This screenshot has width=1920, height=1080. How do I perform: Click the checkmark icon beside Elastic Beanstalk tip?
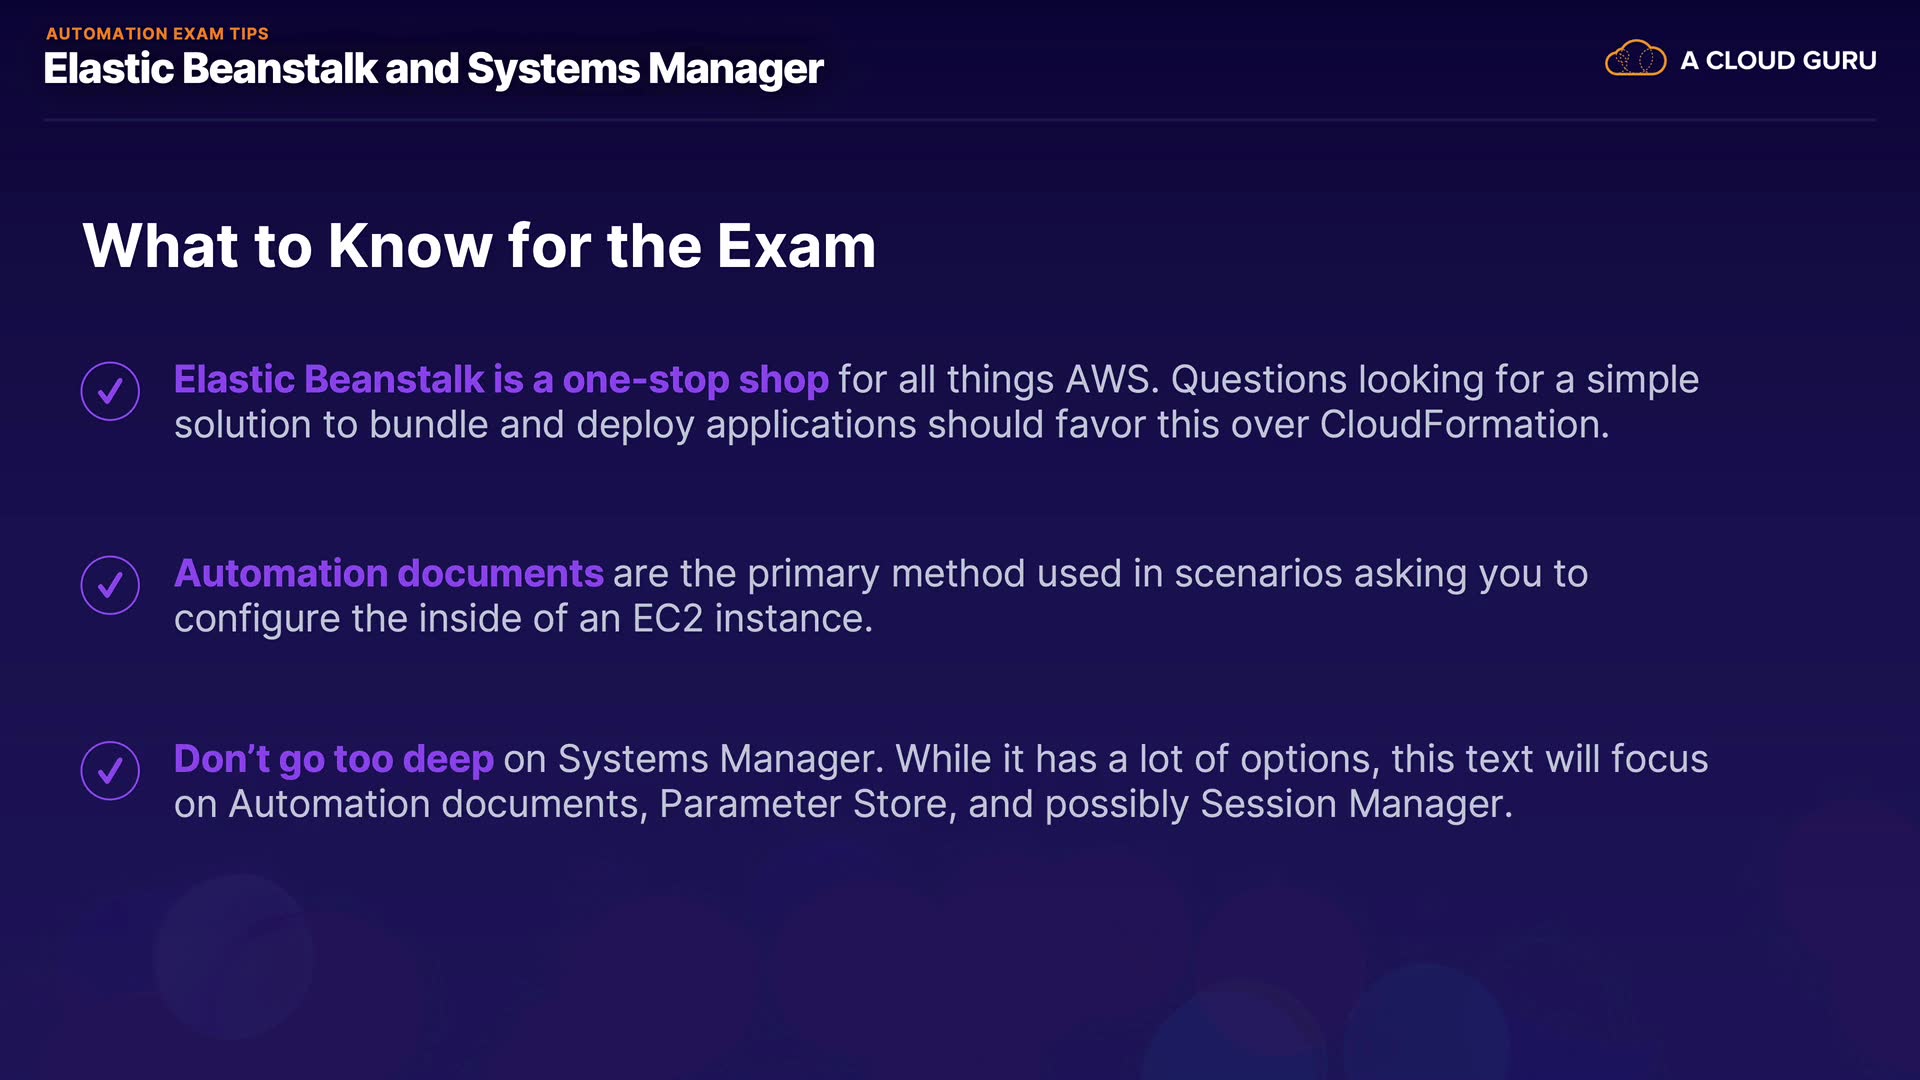[110, 391]
